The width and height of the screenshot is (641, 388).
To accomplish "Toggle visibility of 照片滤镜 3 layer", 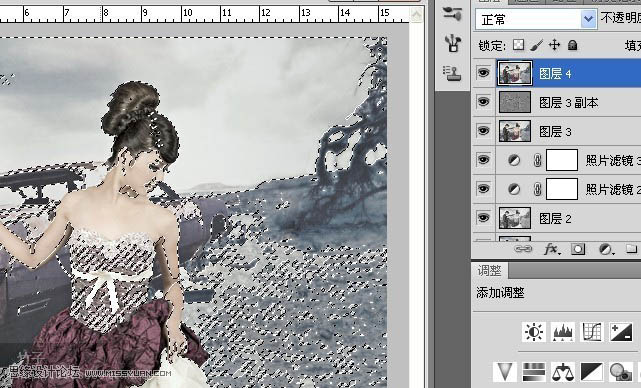I will [x=484, y=159].
